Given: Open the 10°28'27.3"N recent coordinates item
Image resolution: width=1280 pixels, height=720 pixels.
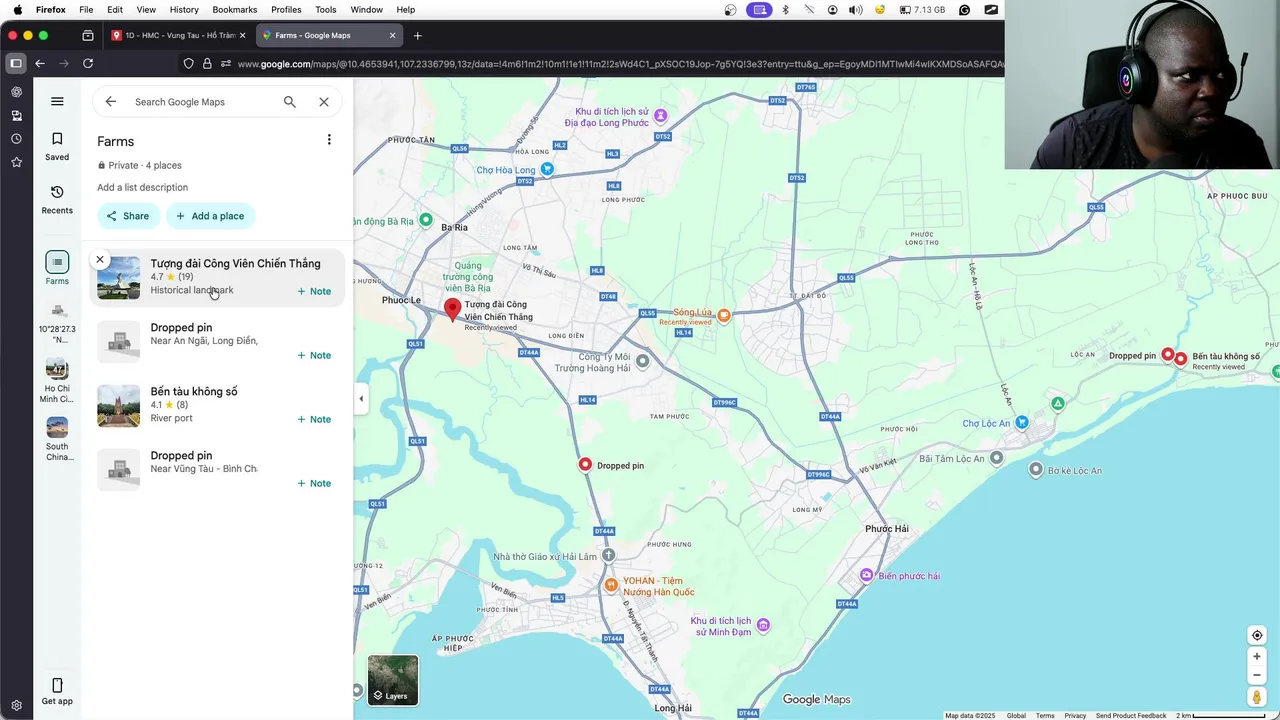Looking at the screenshot, I should click(x=57, y=323).
